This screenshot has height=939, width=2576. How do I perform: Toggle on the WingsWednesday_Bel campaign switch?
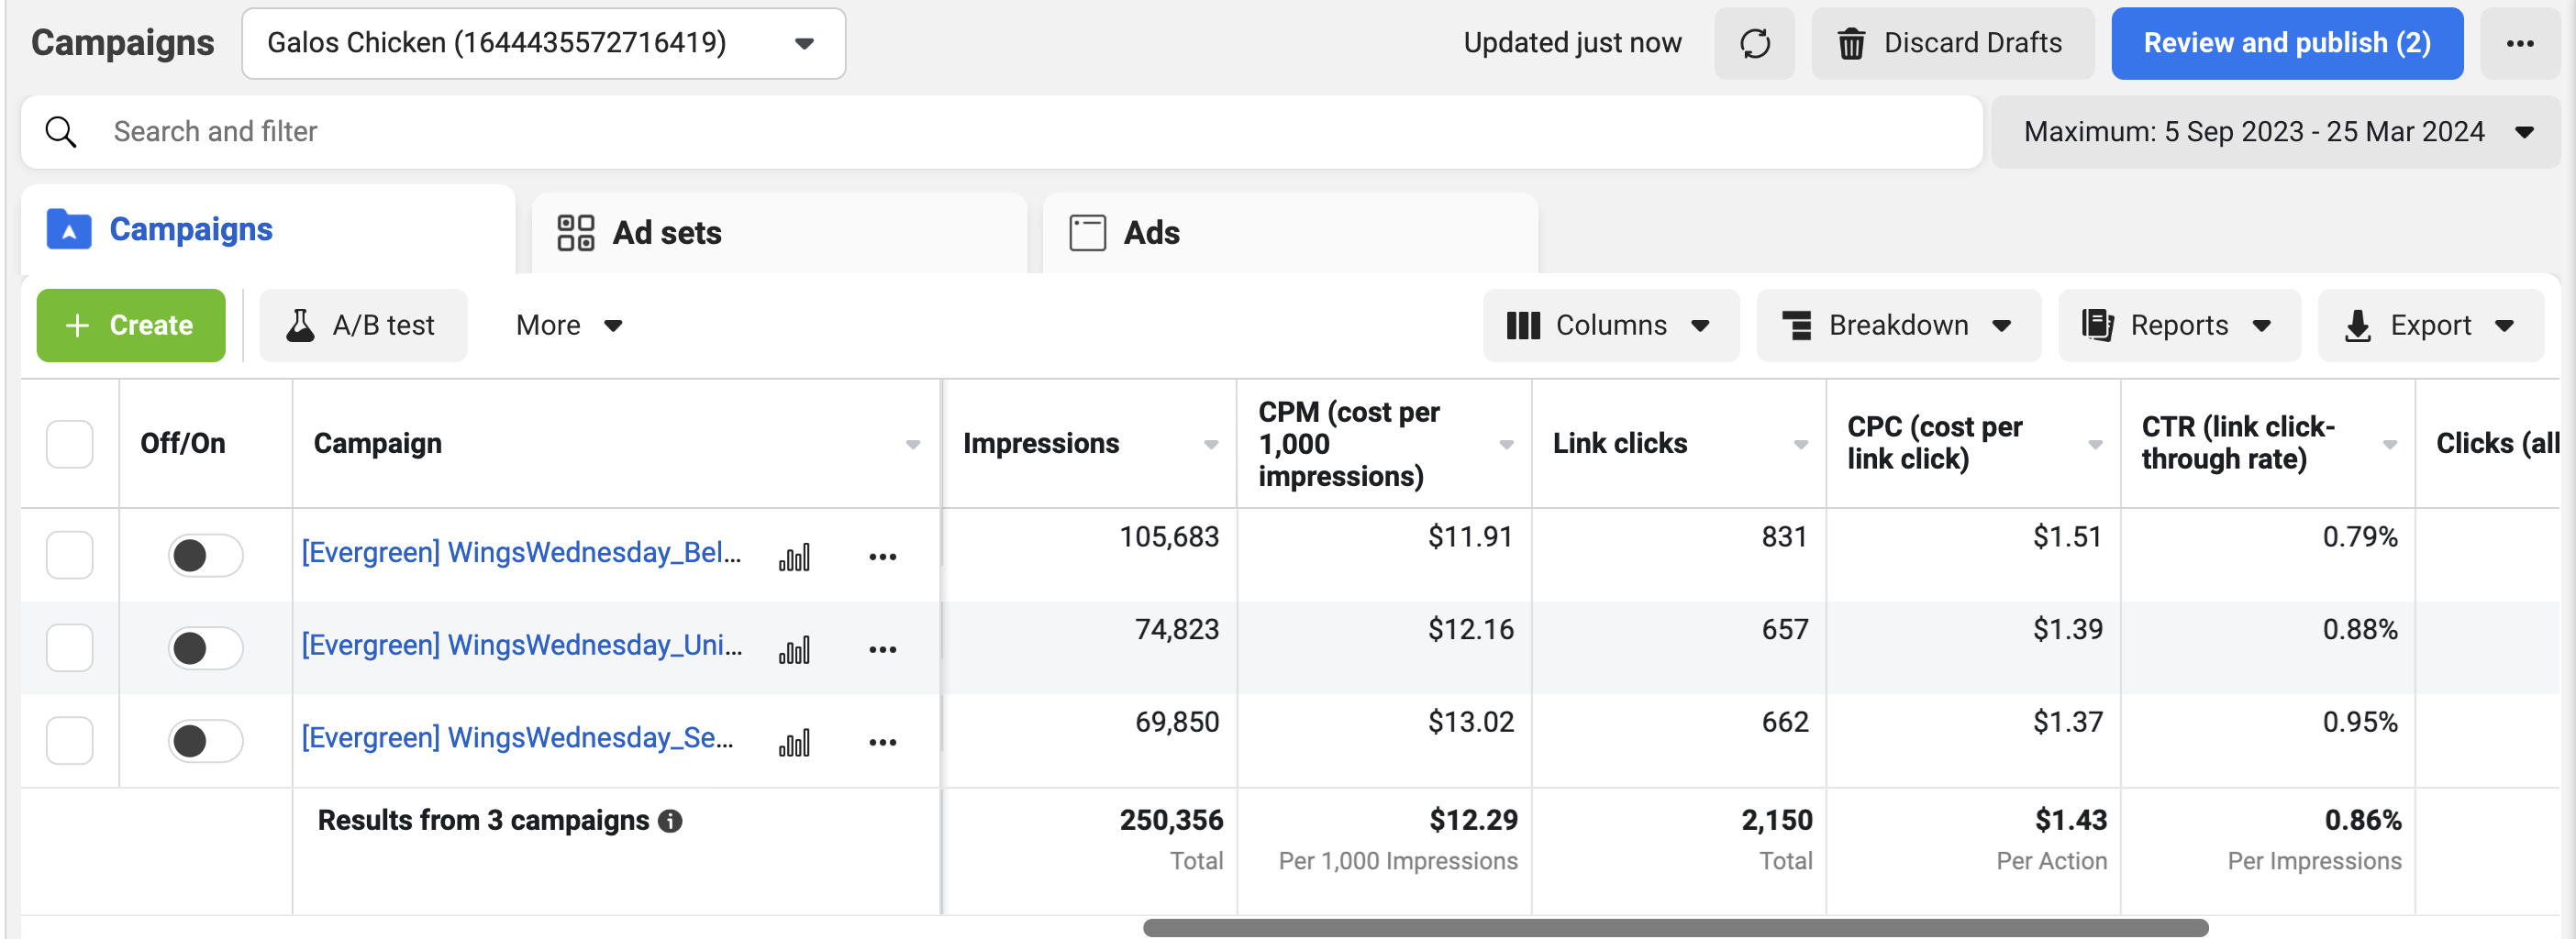(x=205, y=555)
